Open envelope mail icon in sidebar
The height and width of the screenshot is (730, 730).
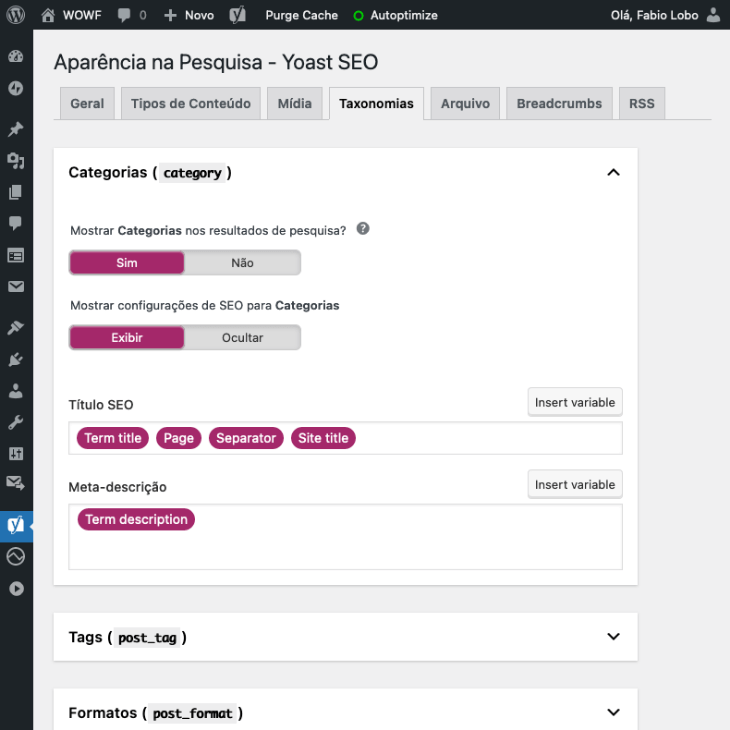point(16,286)
